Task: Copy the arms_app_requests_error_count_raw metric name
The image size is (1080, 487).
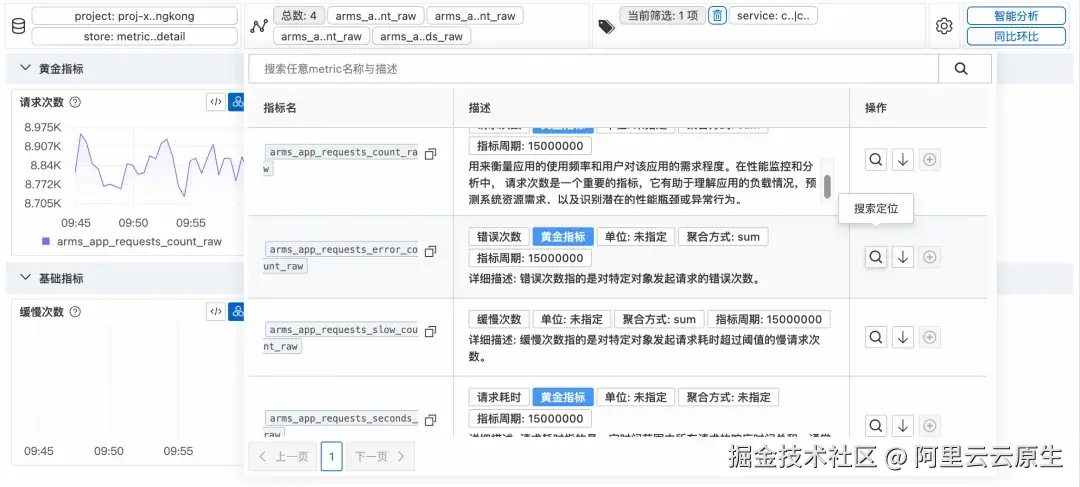Action: pos(430,251)
